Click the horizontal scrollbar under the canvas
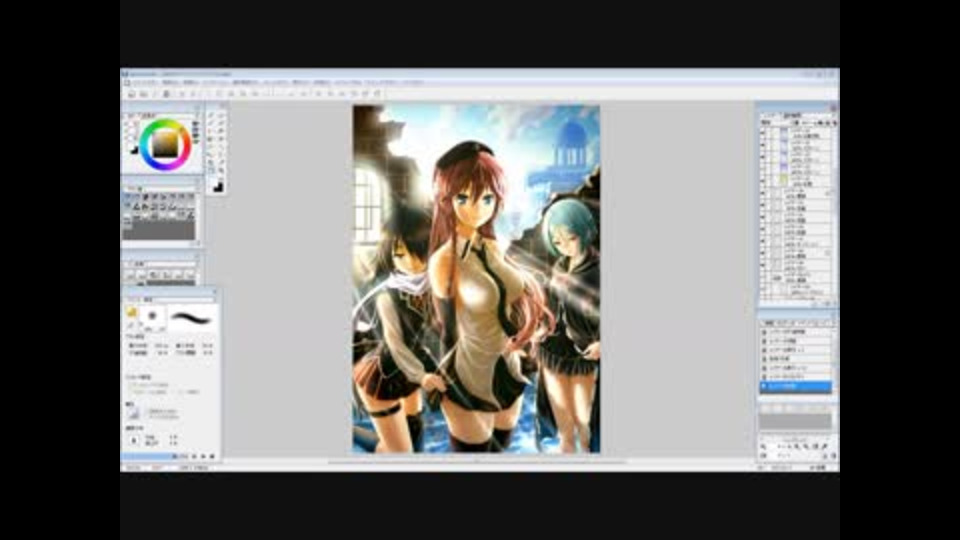 tap(478, 462)
